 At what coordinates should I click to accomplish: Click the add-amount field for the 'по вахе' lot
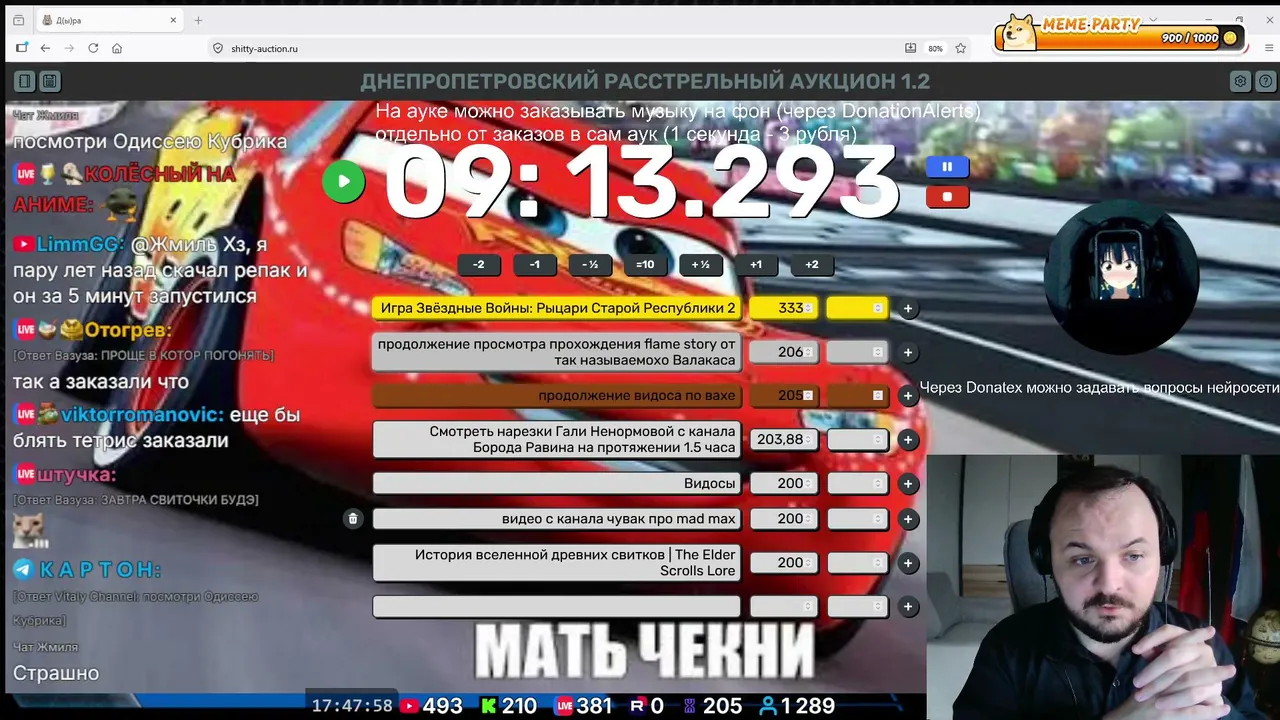(x=857, y=396)
